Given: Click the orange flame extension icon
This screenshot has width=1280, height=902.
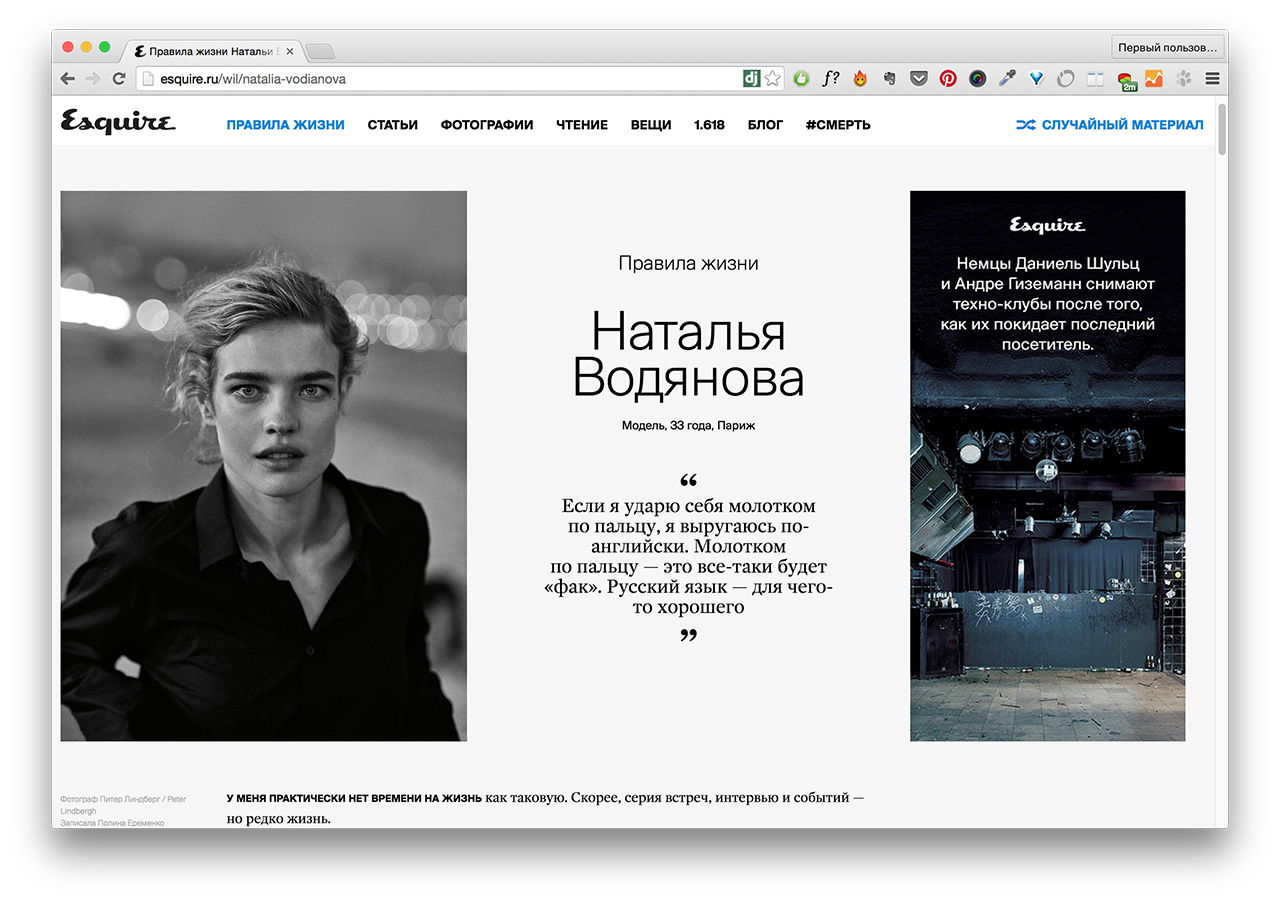Looking at the screenshot, I should (859, 78).
